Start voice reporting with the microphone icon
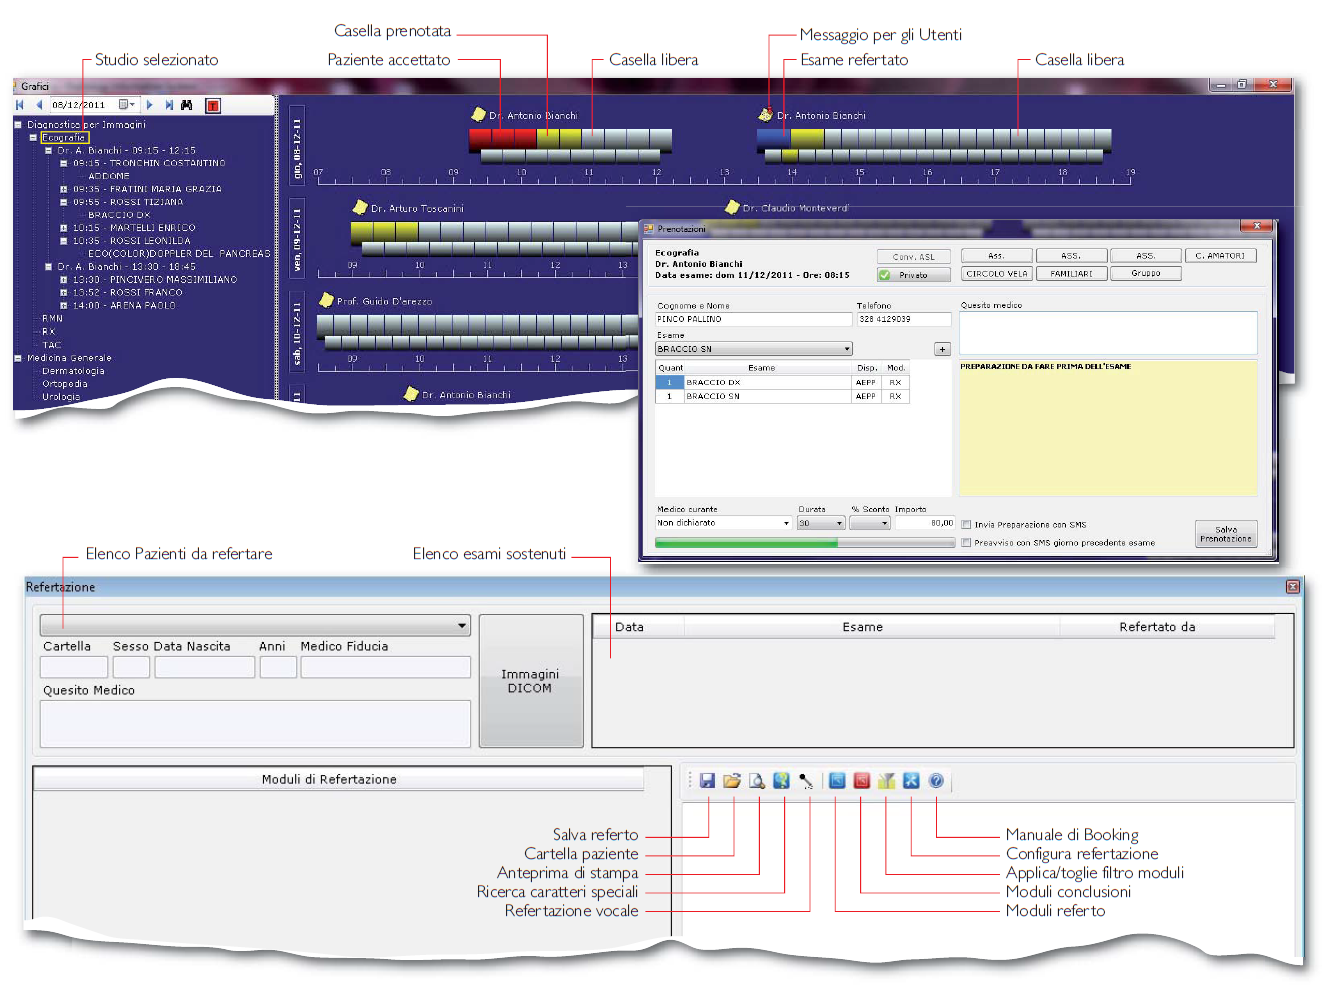This screenshot has height=988, width=1339. click(x=806, y=781)
